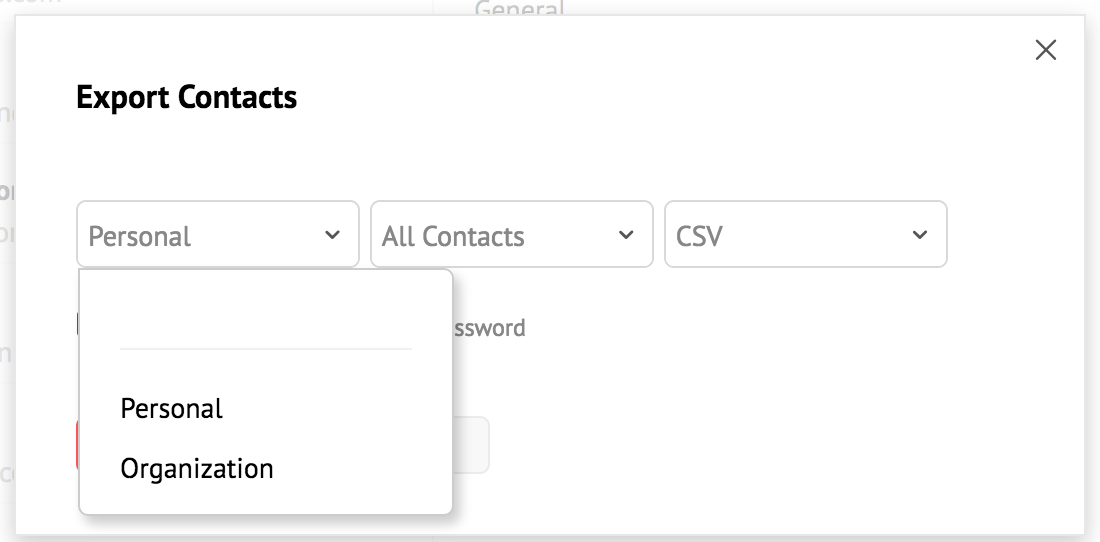Close the Export Contacts dialog
1100x542 pixels.
tap(1045, 50)
